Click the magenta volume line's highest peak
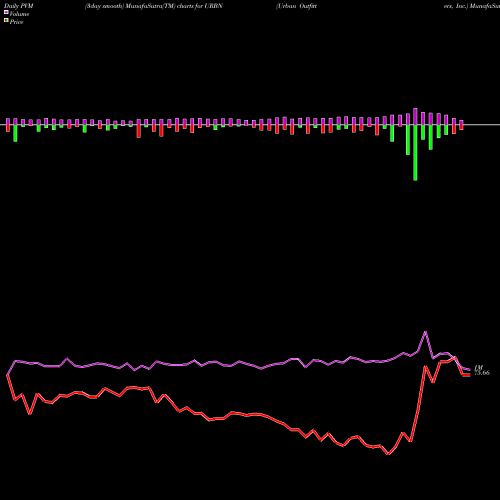 [x=425, y=332]
